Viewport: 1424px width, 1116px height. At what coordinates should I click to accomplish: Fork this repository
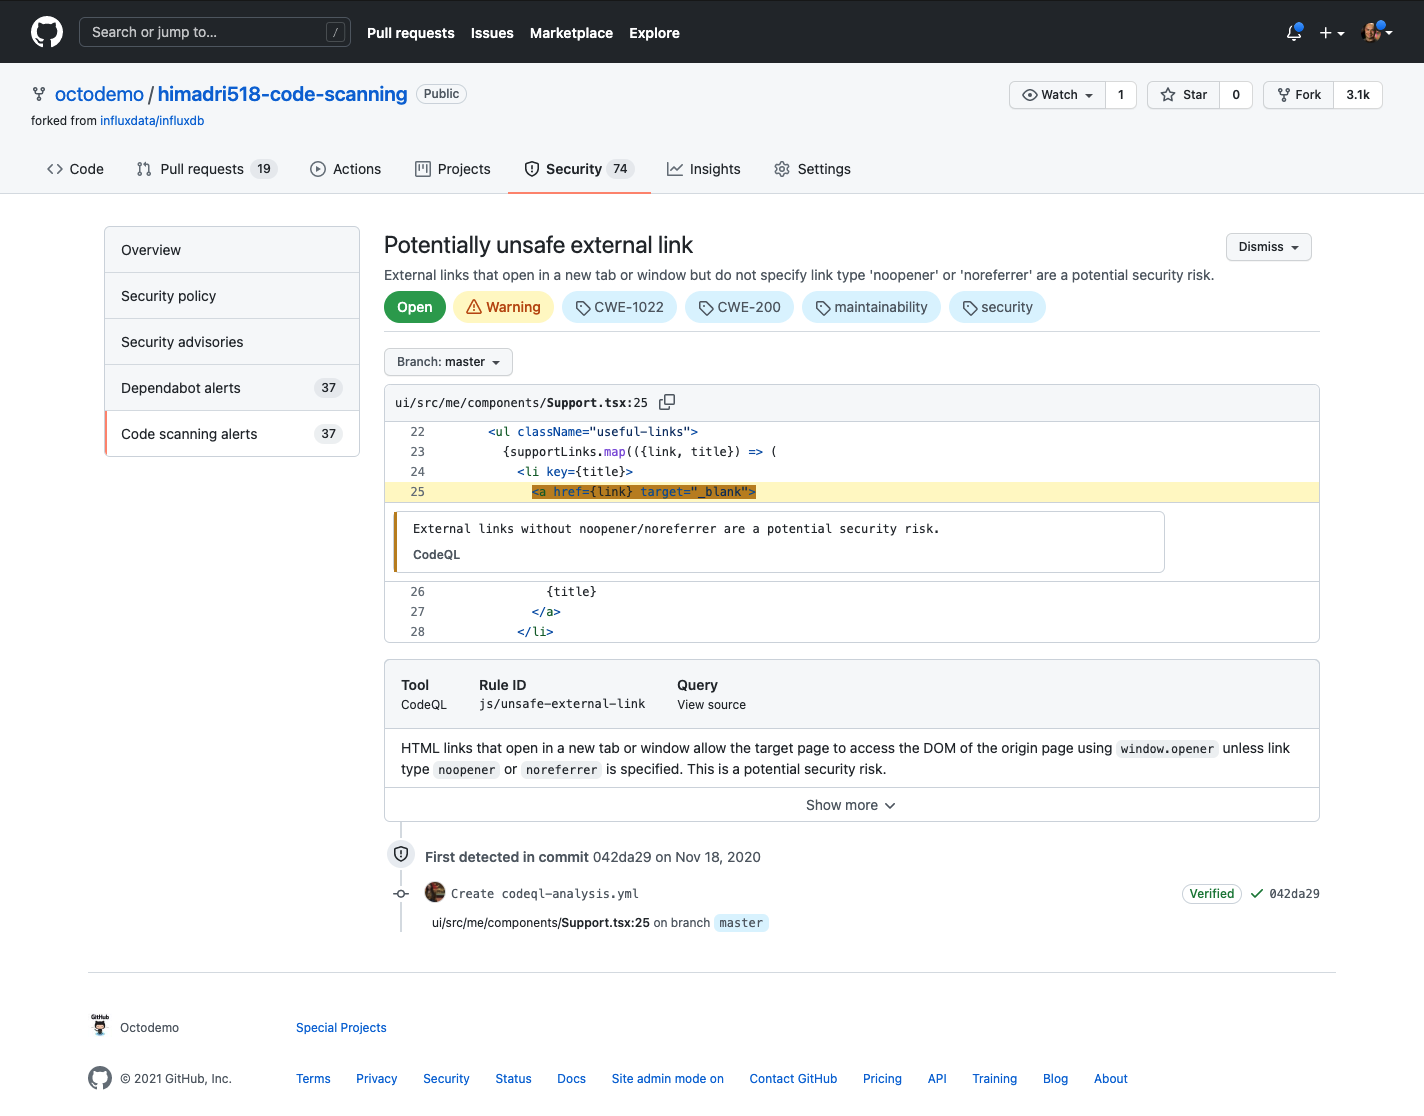coord(1299,95)
